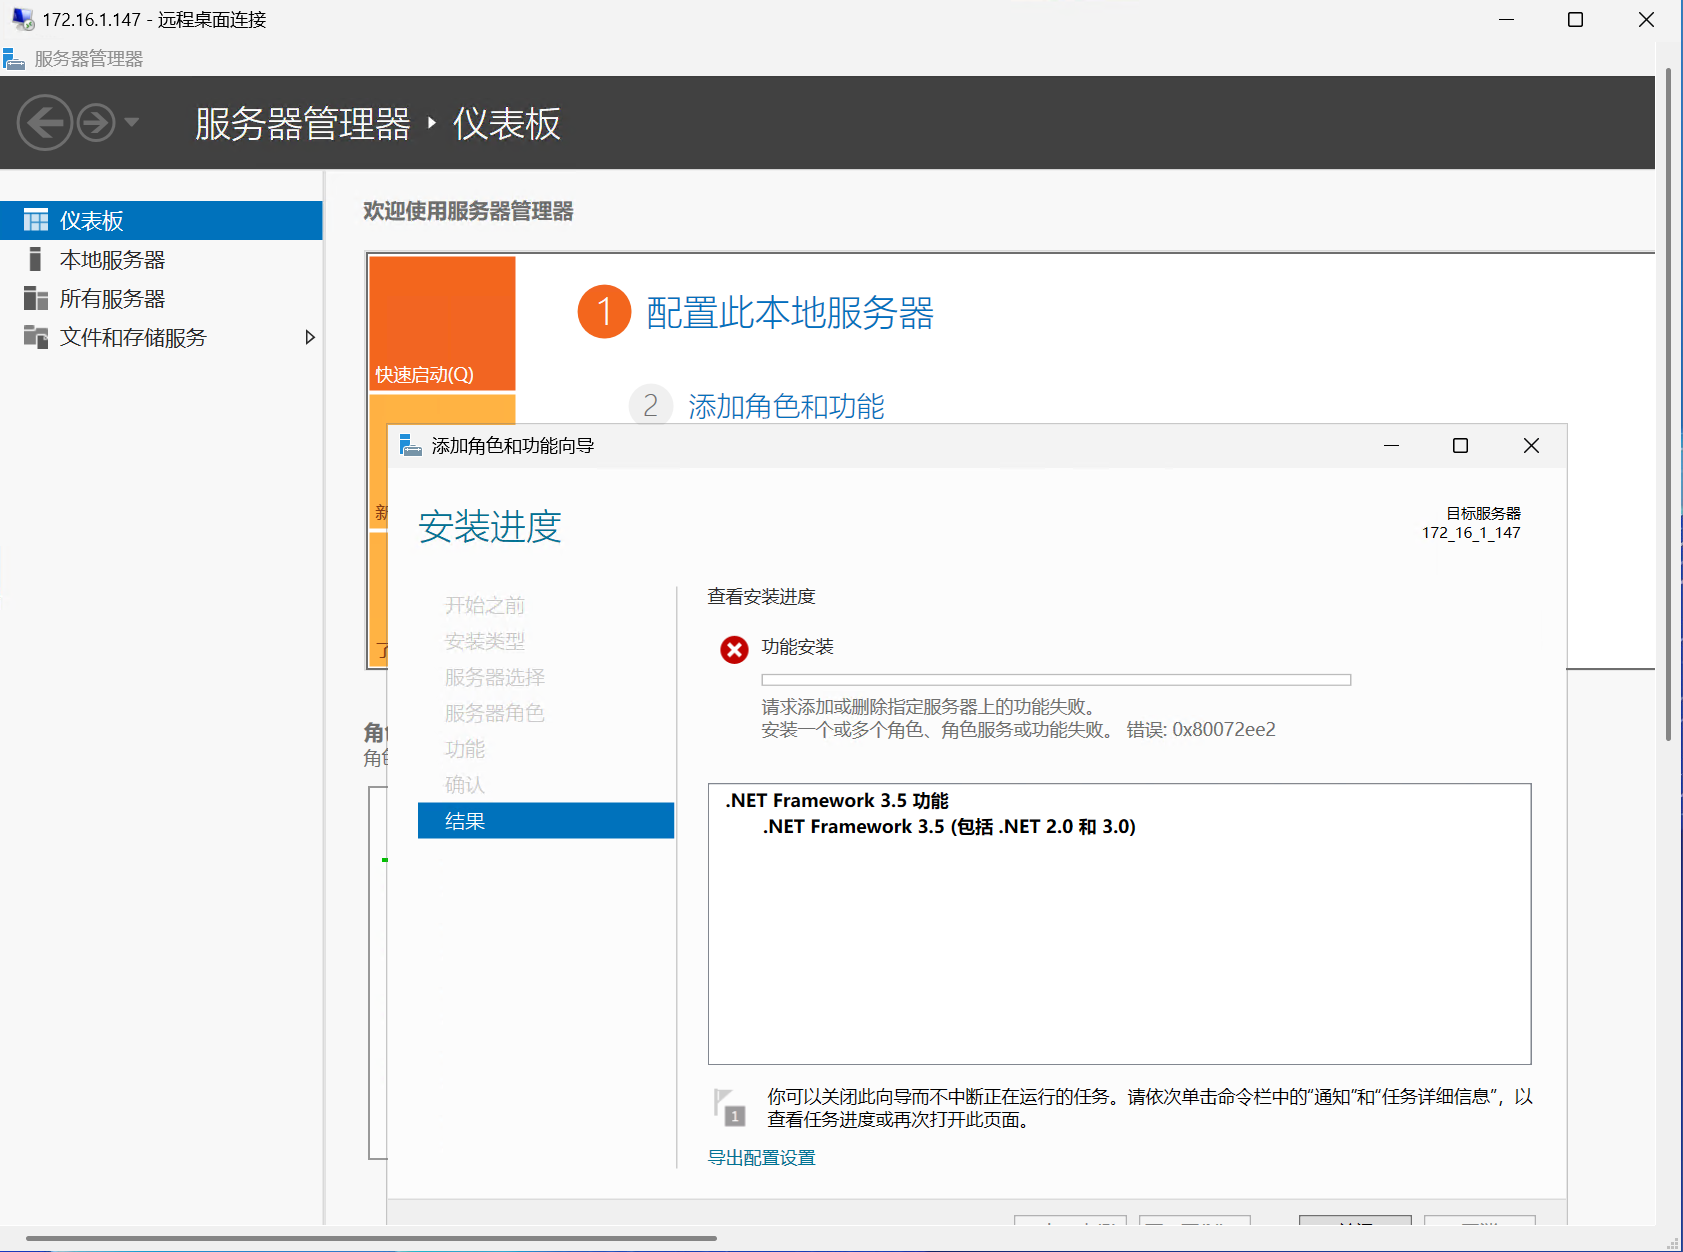Click the 开始之前 wizard step
Viewport: 1683px width, 1252px height.
(x=485, y=605)
